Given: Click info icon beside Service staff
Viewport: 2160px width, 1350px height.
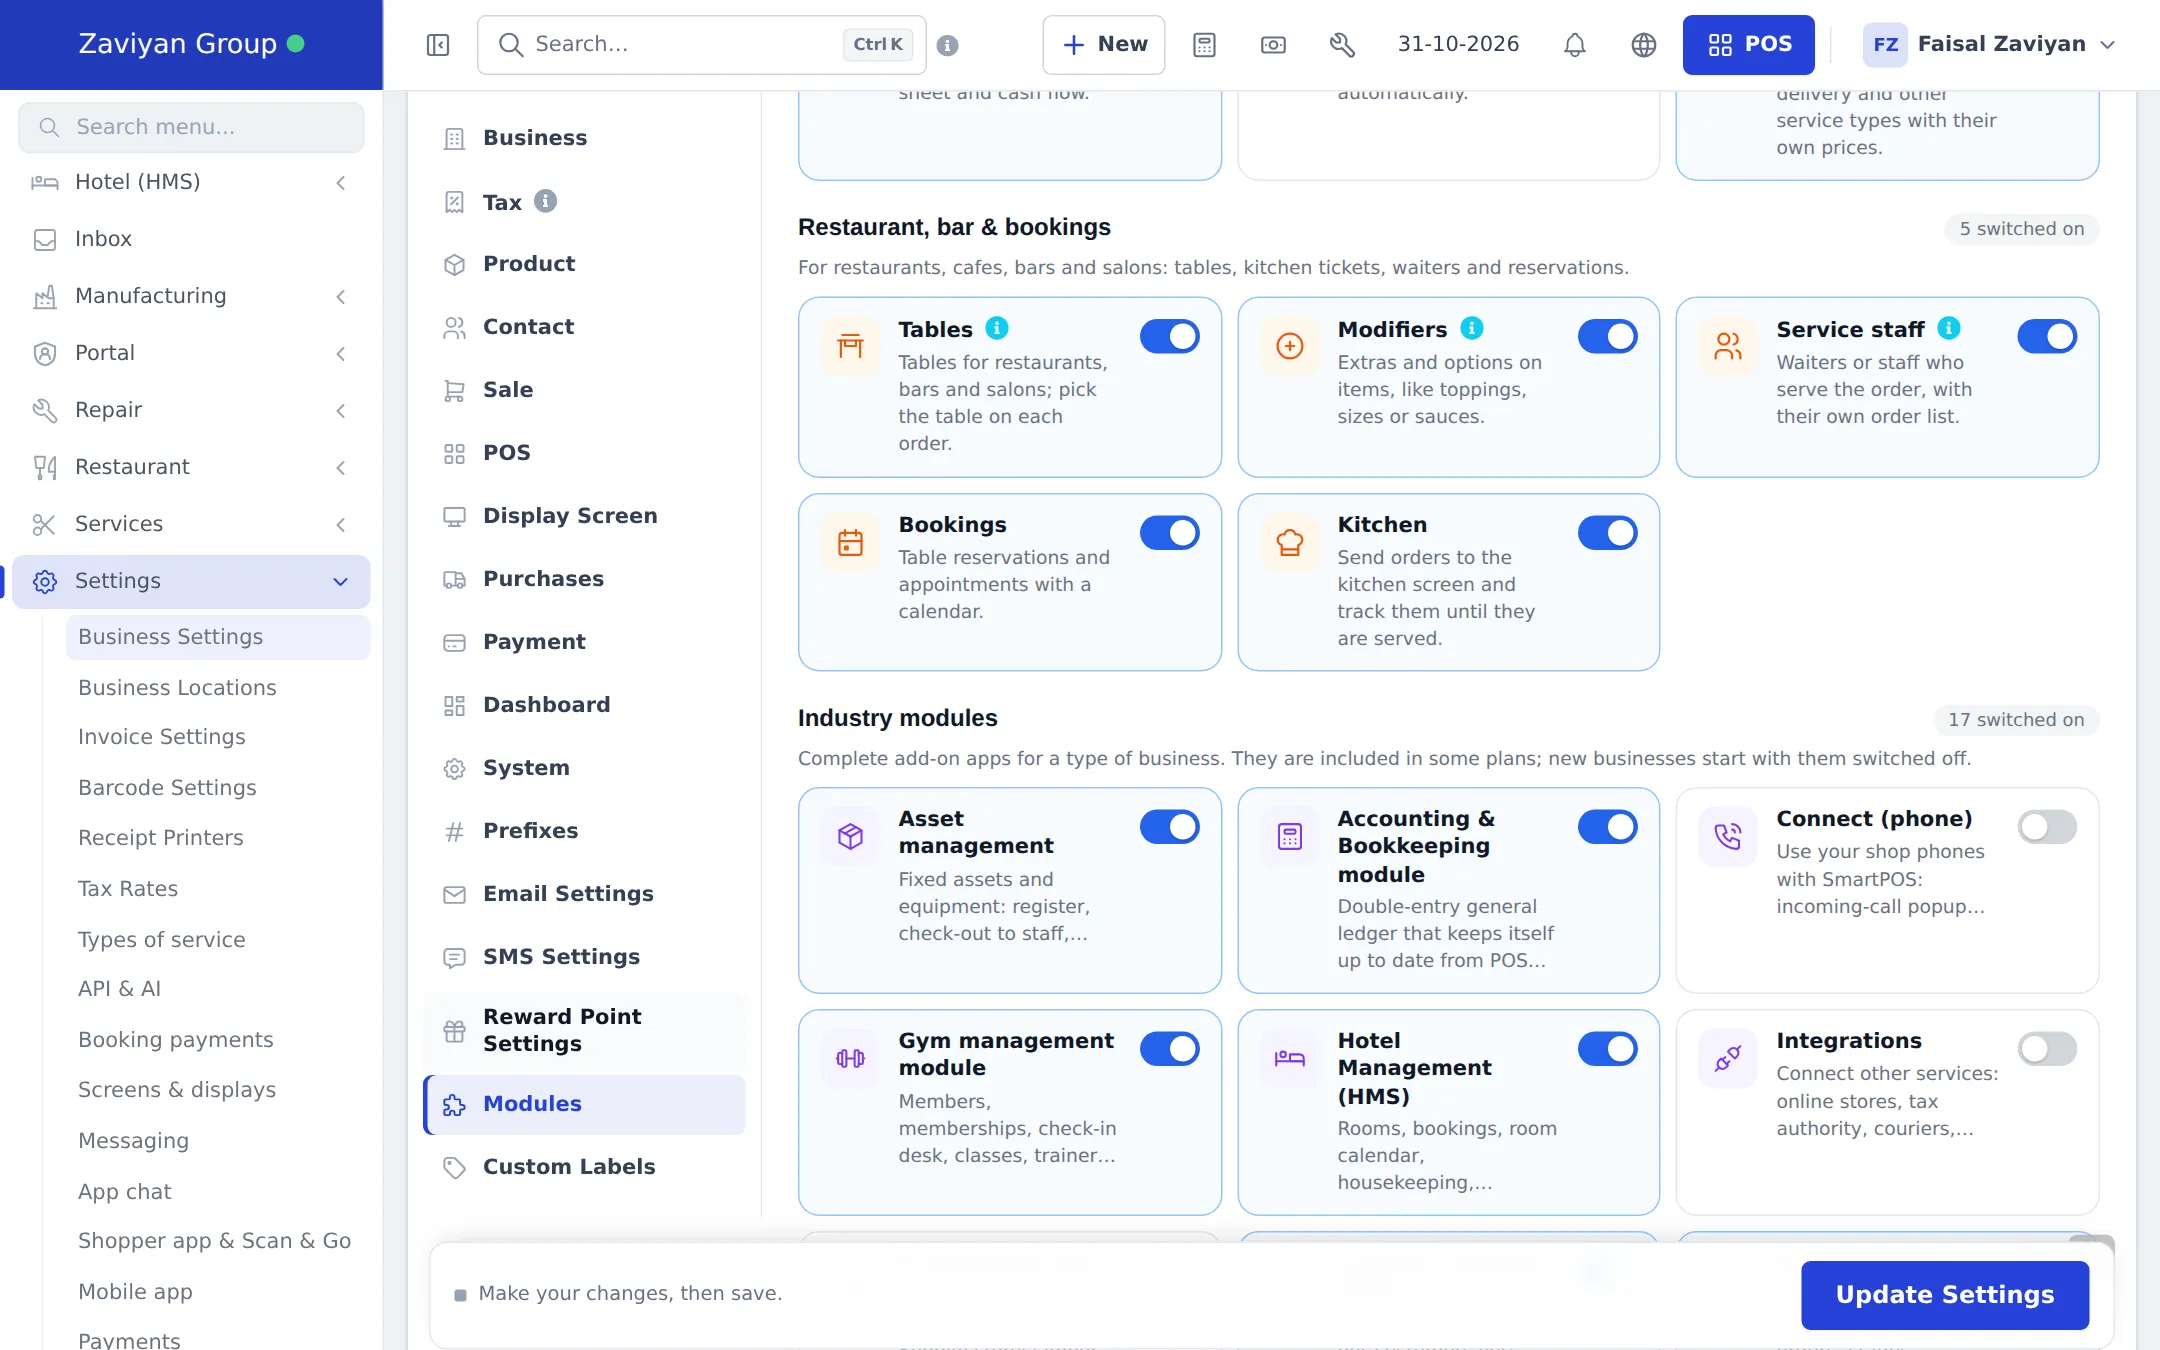Looking at the screenshot, I should [x=1949, y=328].
